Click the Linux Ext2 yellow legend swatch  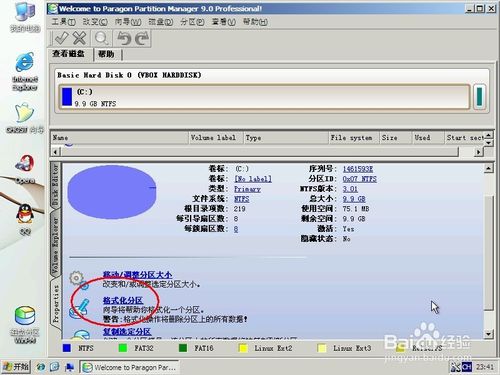(243, 348)
